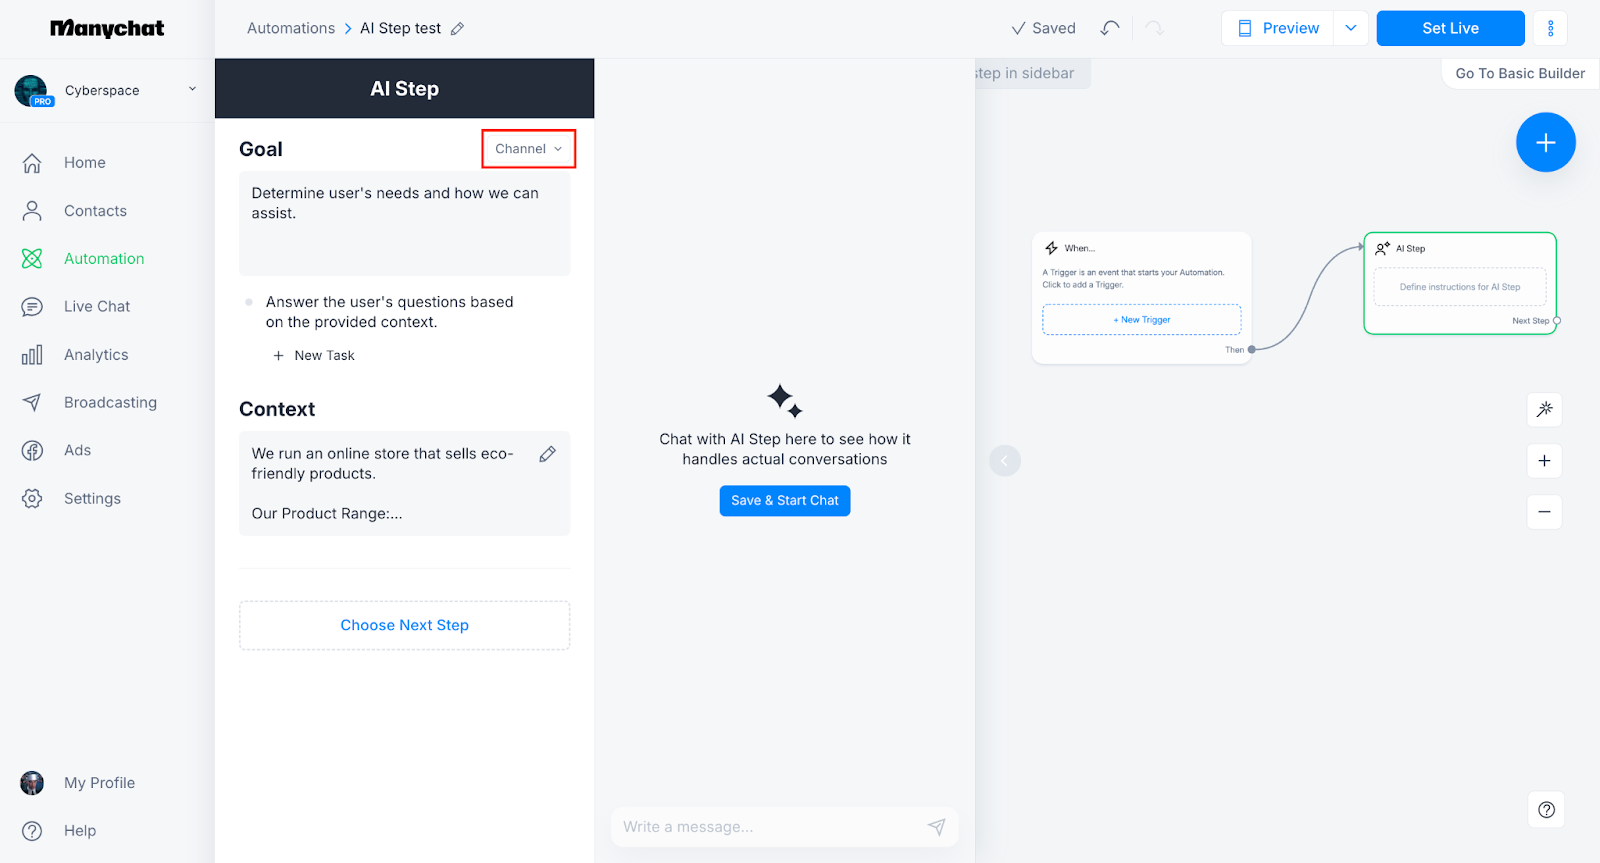The image size is (1600, 863).
Task: Collapse the chat panel with the left chevron
Action: (x=1005, y=460)
